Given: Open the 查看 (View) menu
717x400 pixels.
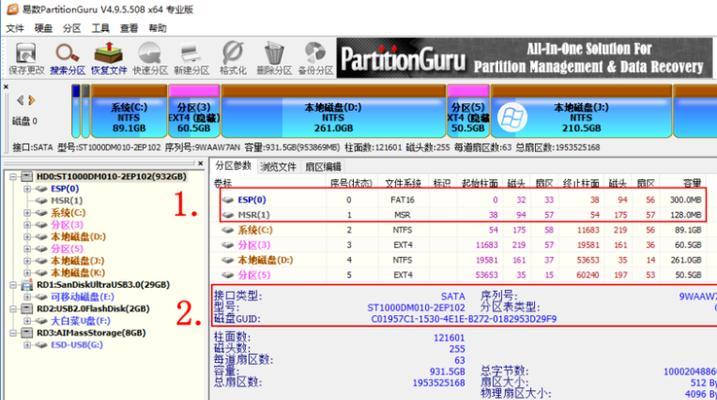Looking at the screenshot, I should click(129, 28).
